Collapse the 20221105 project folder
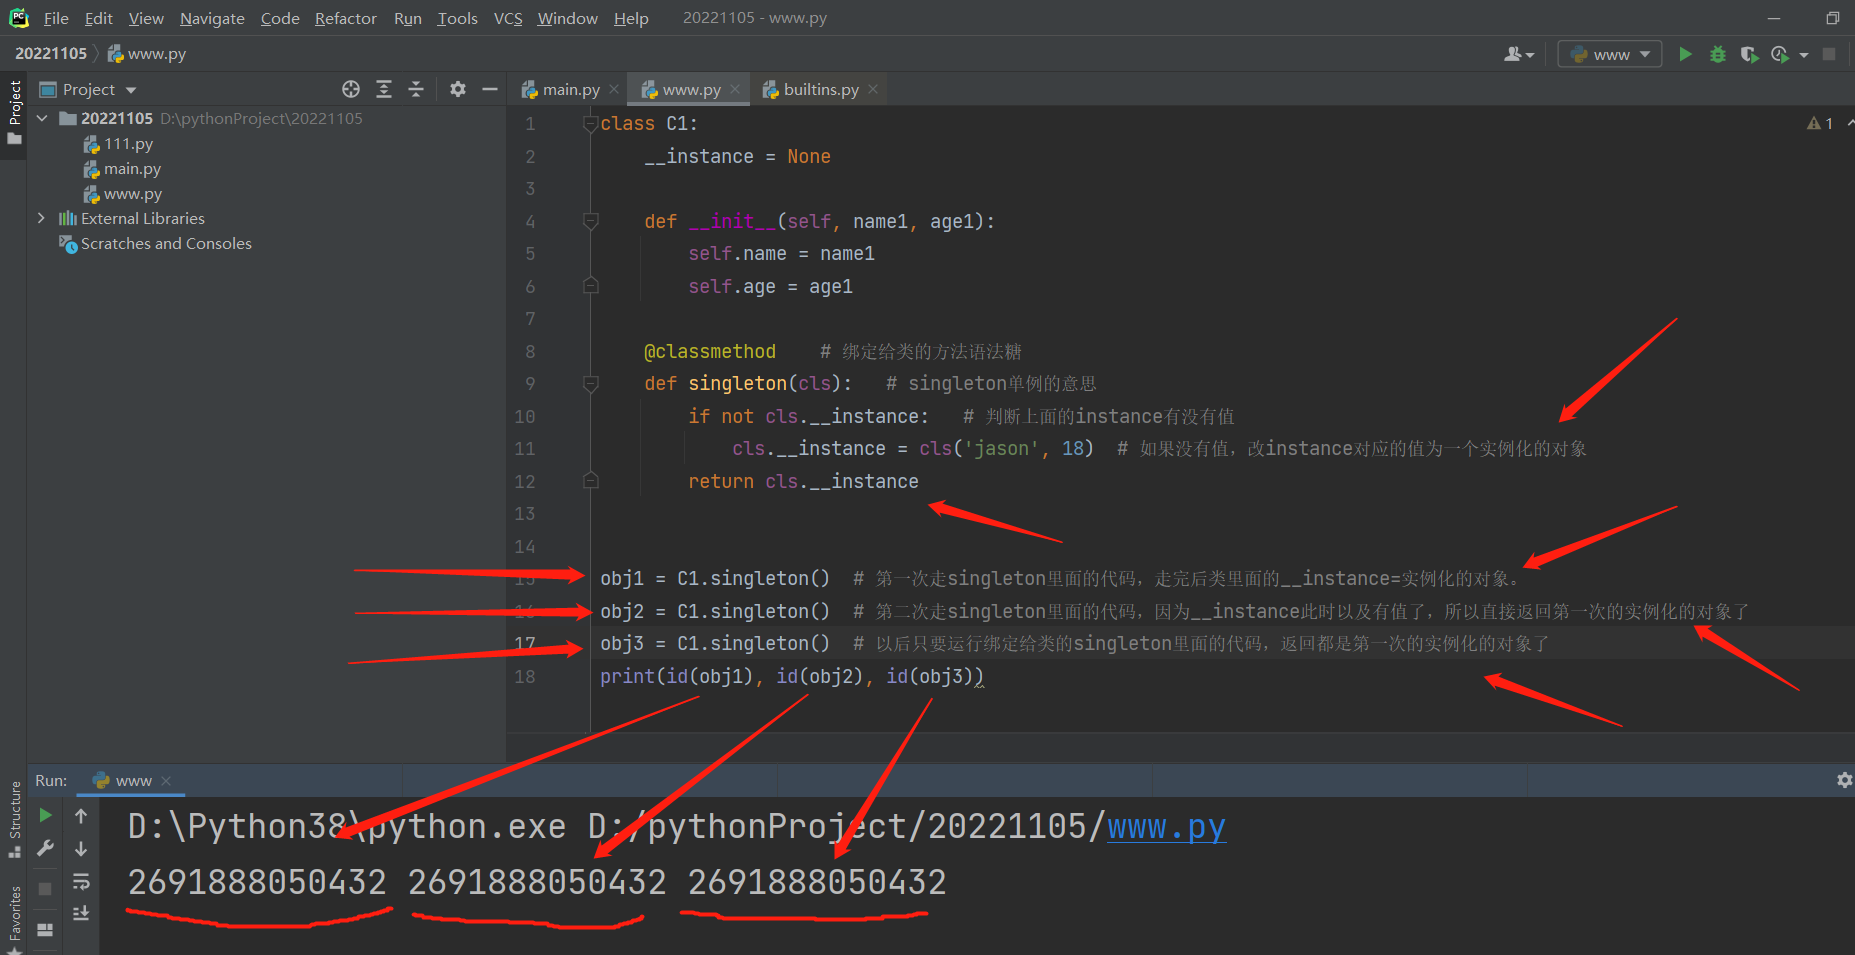 (42, 118)
